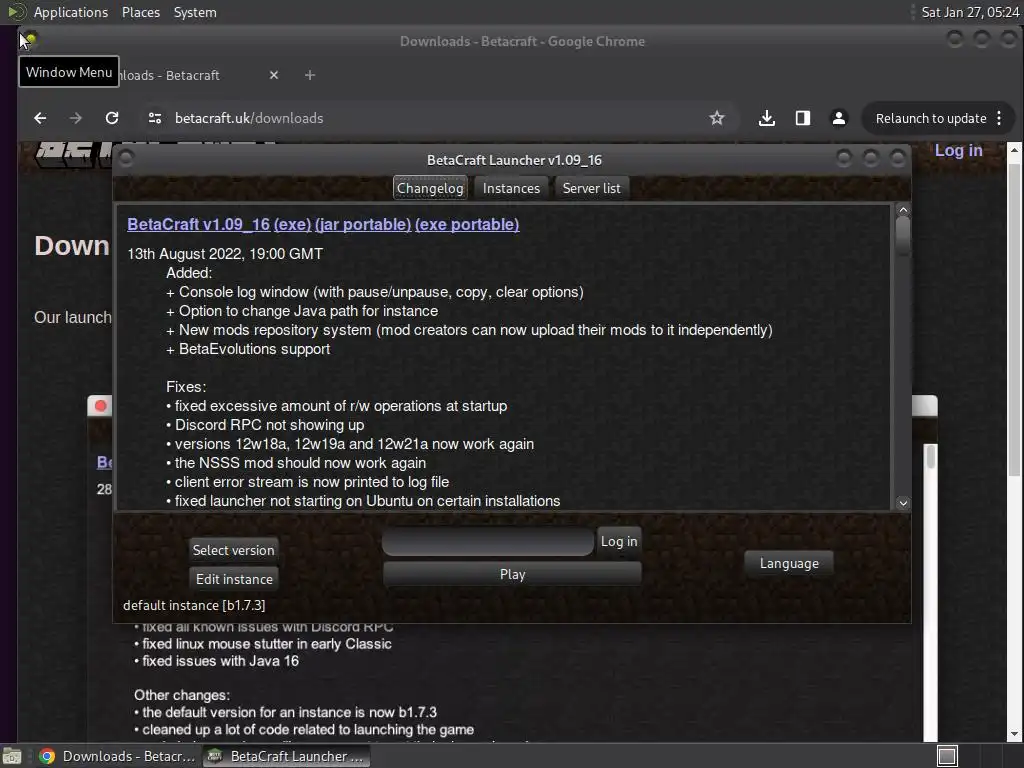Click changelog scroll down arrow
The height and width of the screenshot is (768, 1024).
pyautogui.click(x=903, y=503)
